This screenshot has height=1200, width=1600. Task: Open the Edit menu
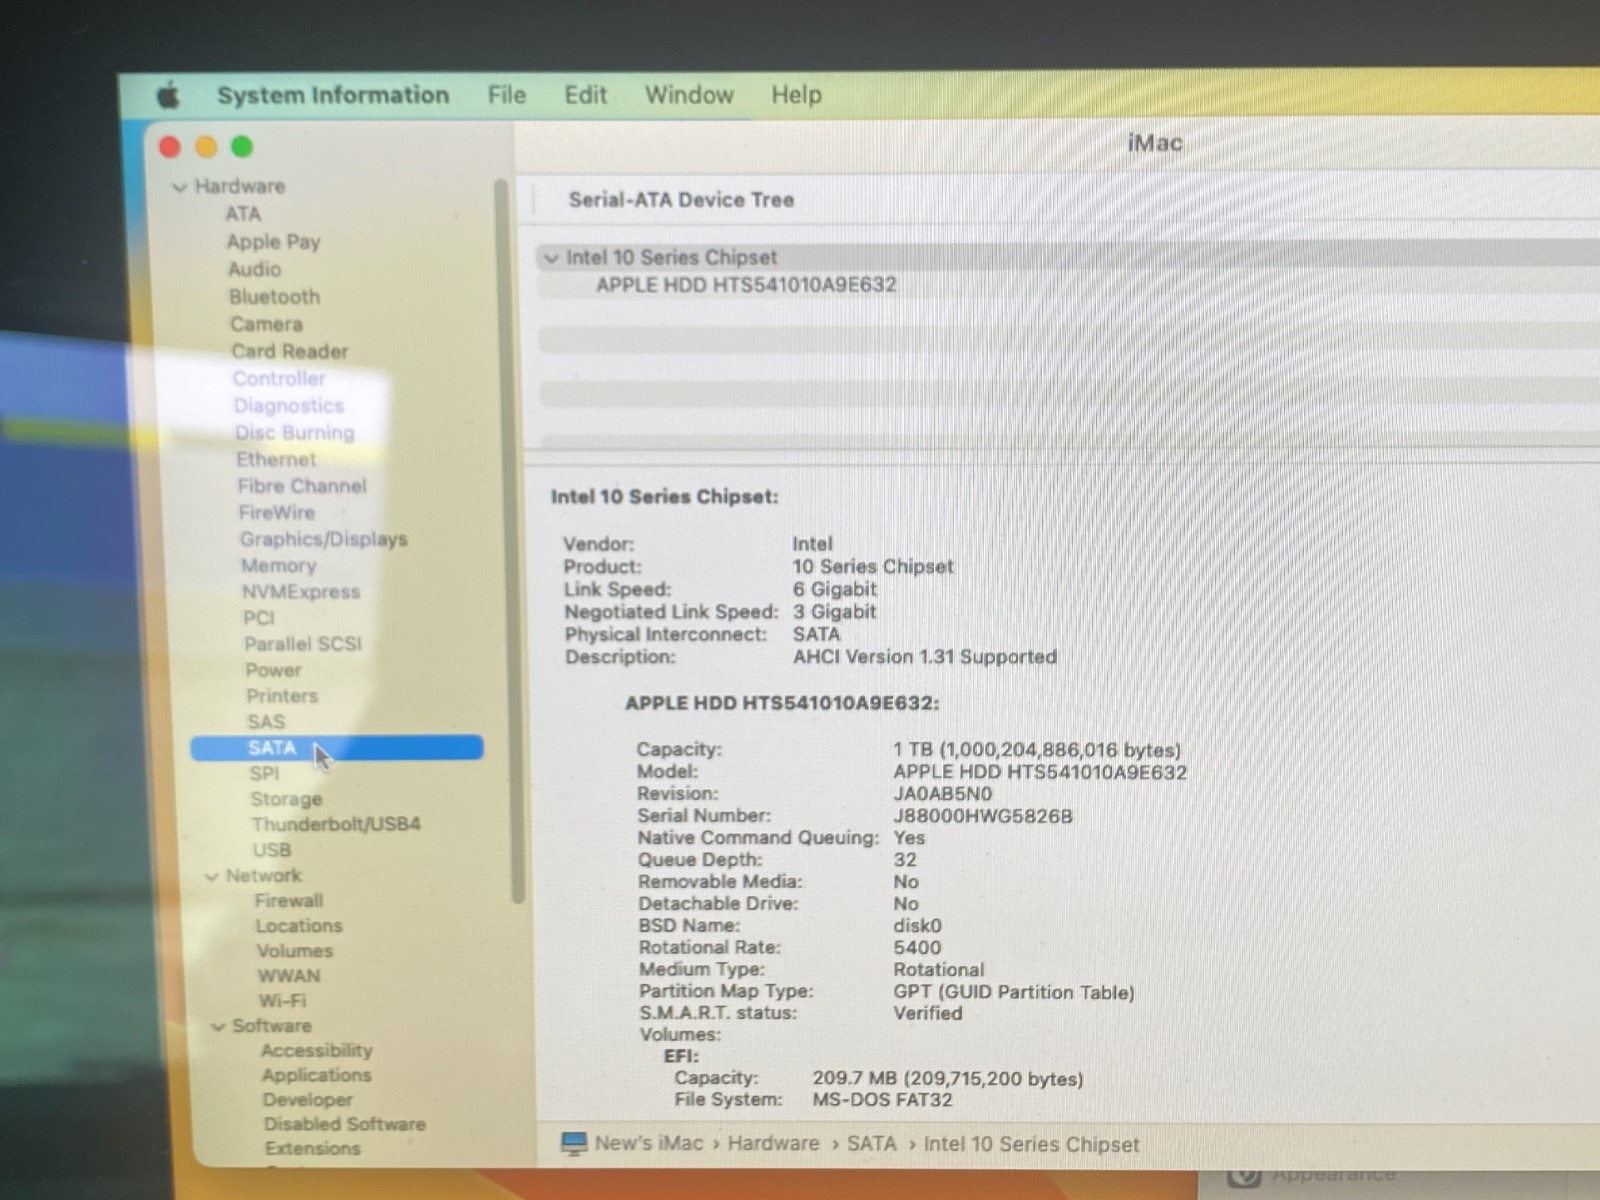[x=585, y=95]
